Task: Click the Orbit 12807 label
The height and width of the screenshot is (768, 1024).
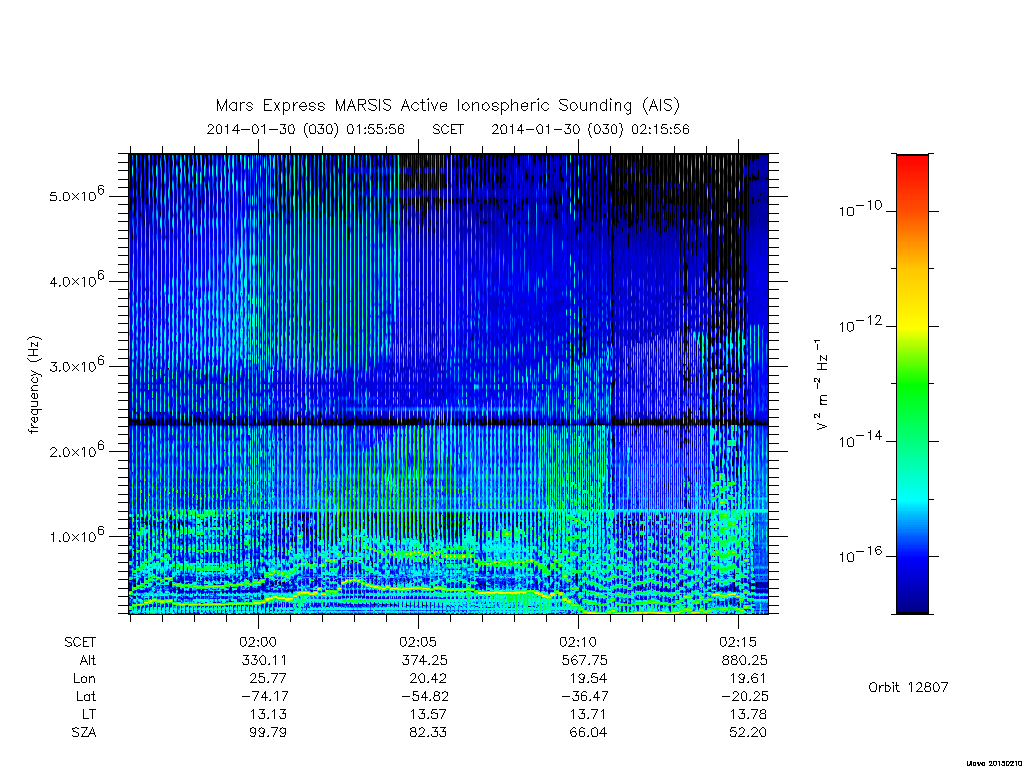Action: pyautogui.click(x=908, y=687)
